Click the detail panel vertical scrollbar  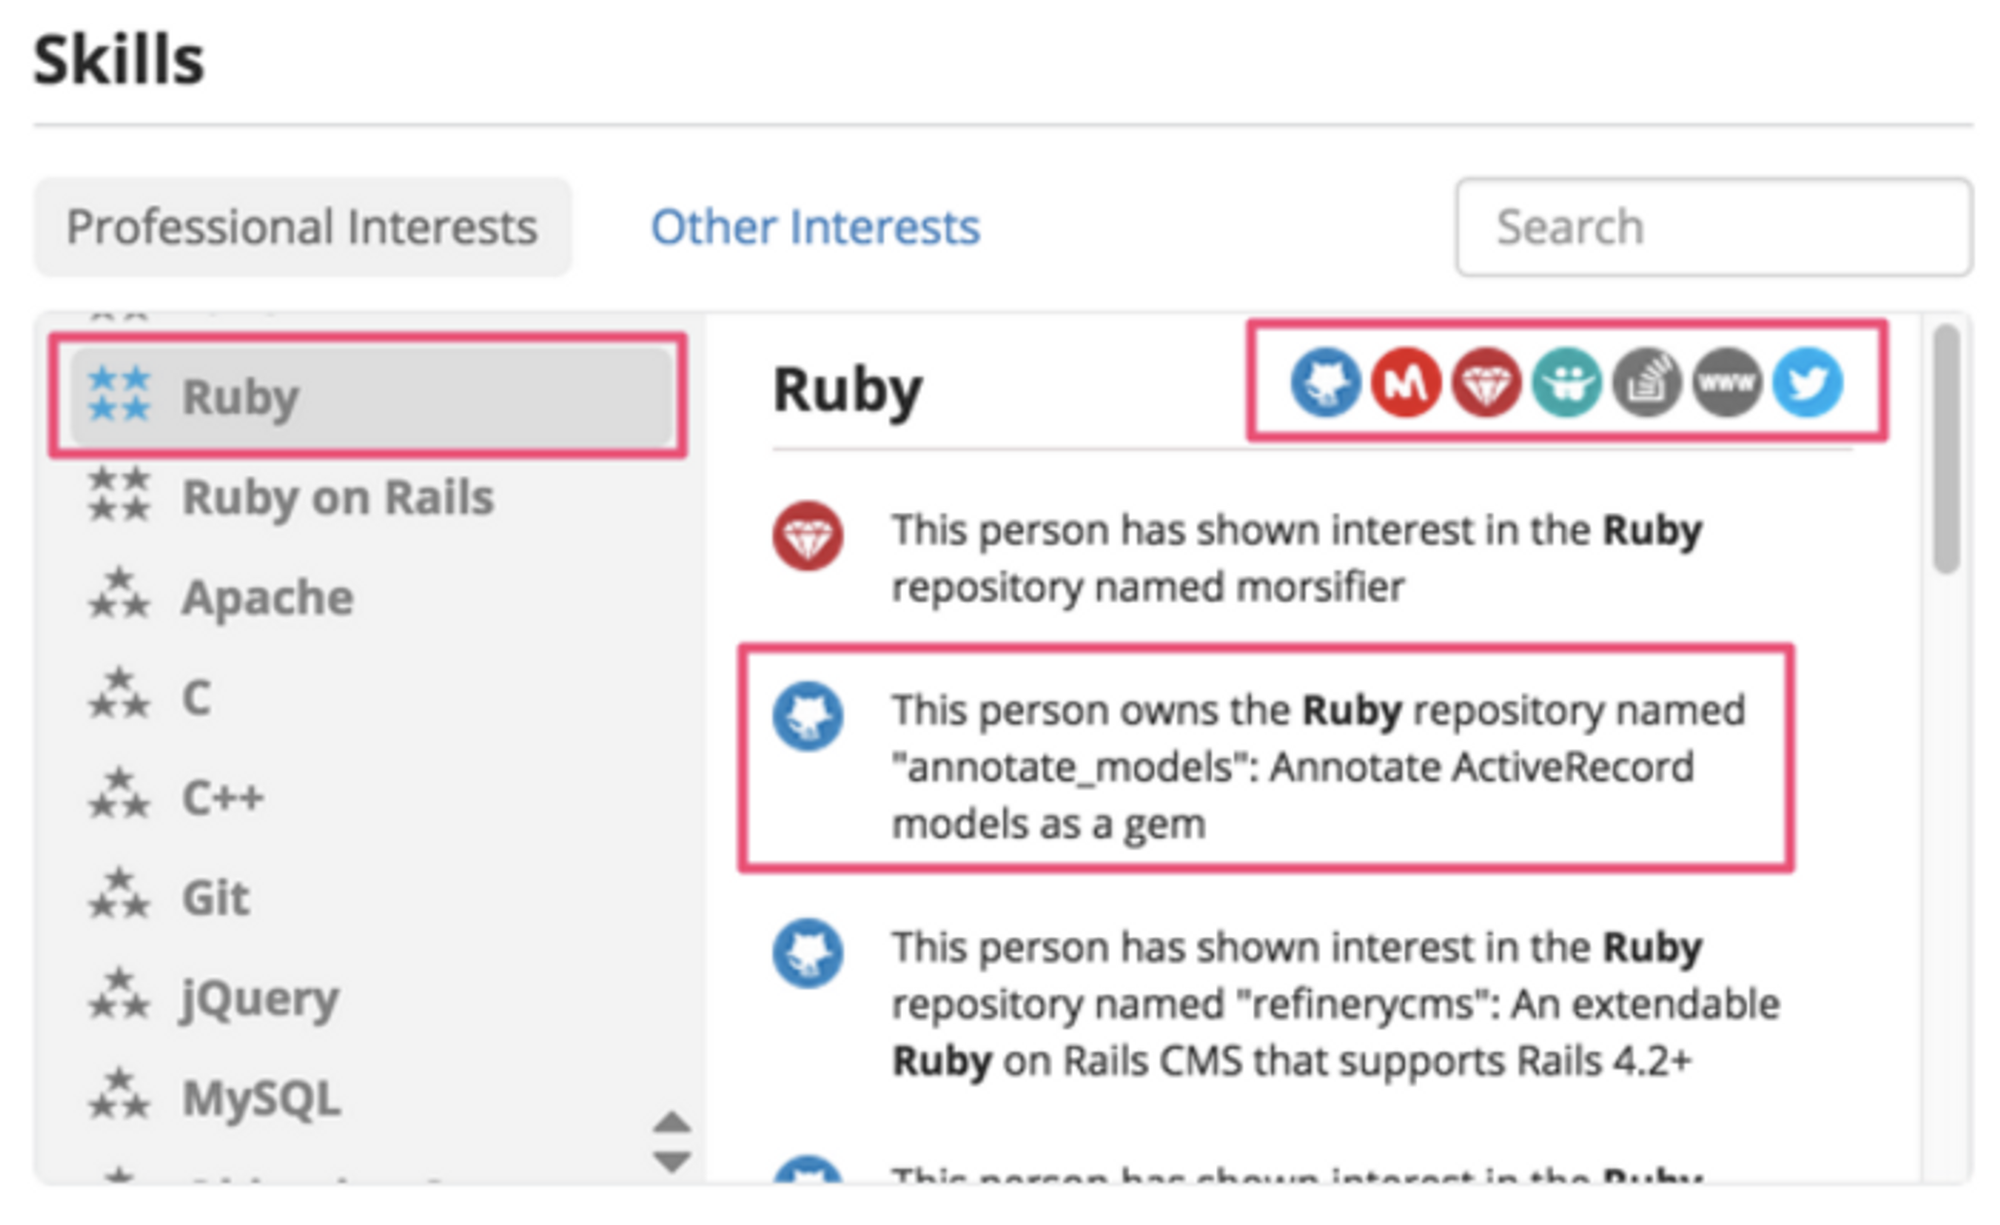tap(1945, 450)
